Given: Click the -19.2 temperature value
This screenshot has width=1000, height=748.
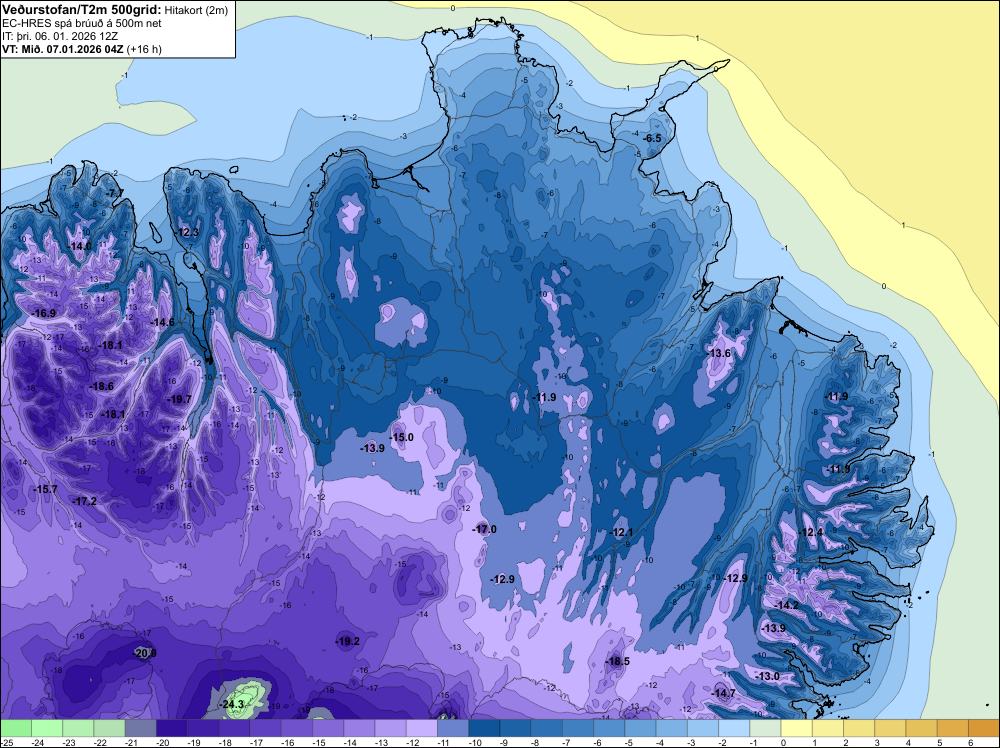Looking at the screenshot, I should coord(348,642).
